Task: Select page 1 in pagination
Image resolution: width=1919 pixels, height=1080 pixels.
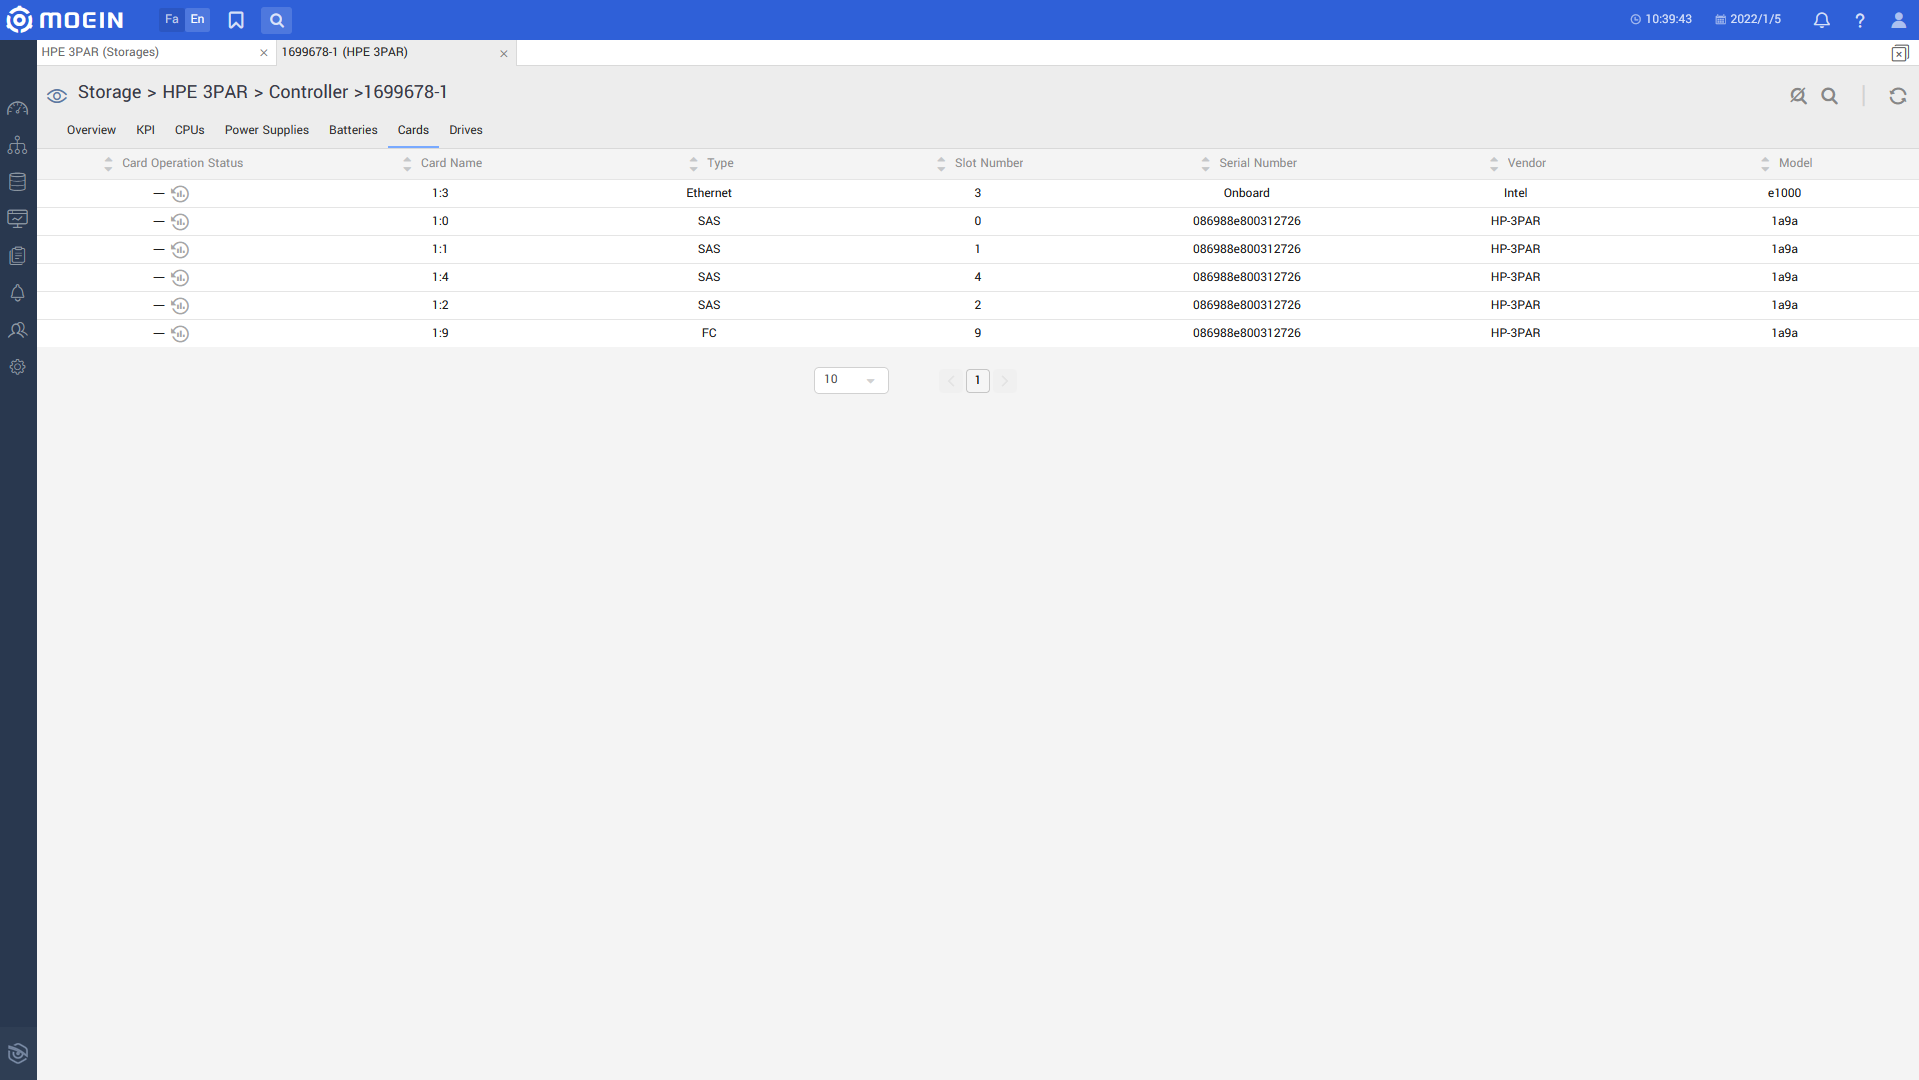Action: [x=978, y=381]
